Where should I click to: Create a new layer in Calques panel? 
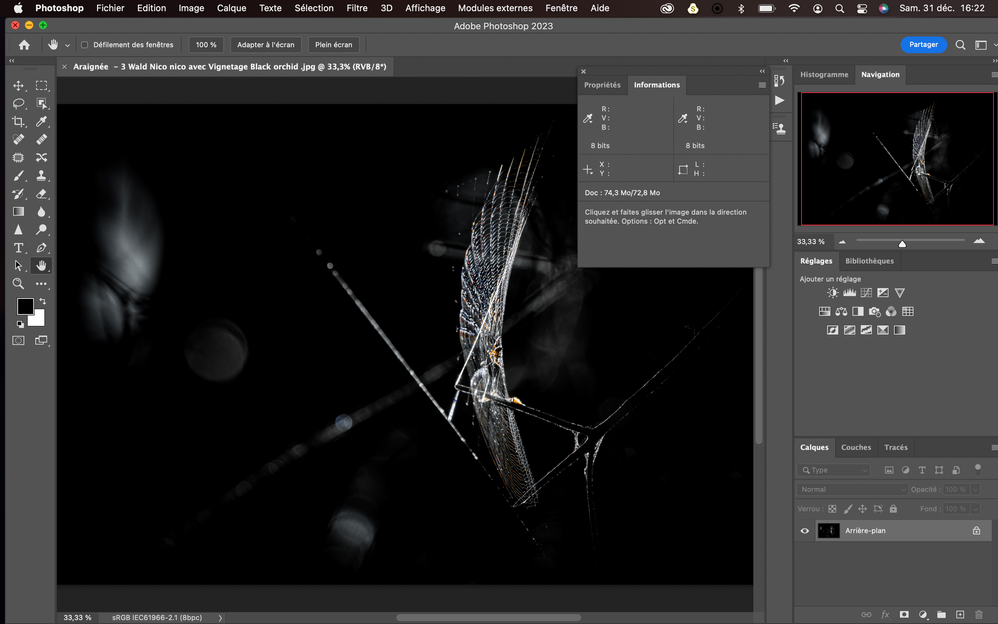click(x=960, y=614)
